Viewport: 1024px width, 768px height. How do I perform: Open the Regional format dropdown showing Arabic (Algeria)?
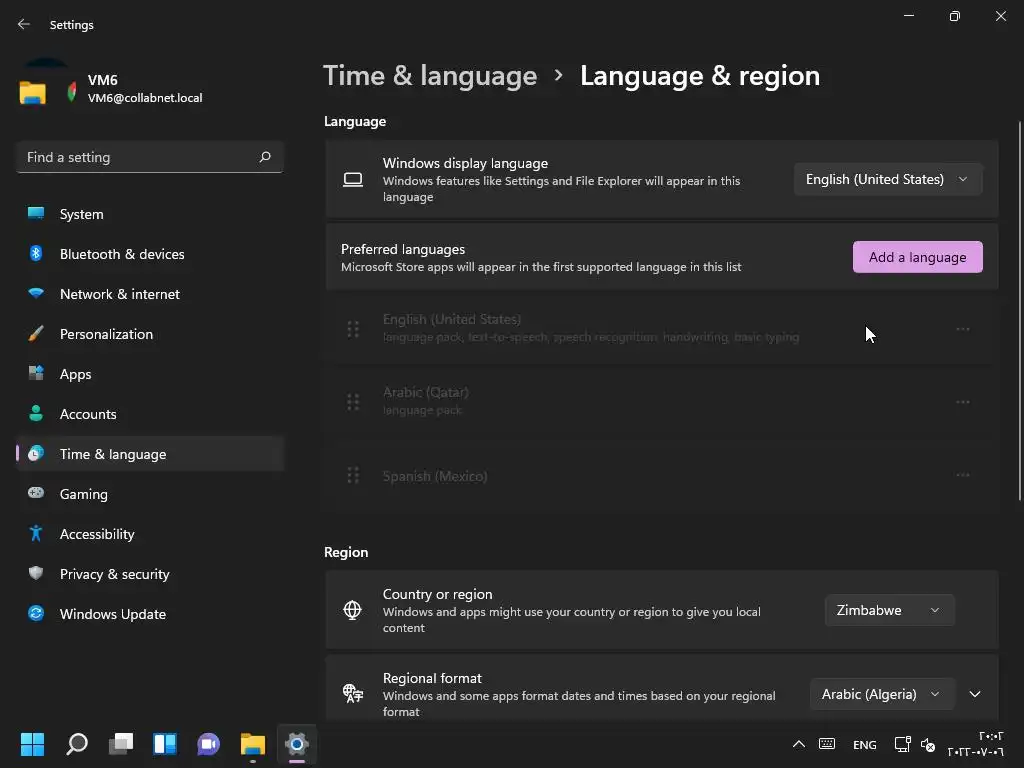coord(882,694)
